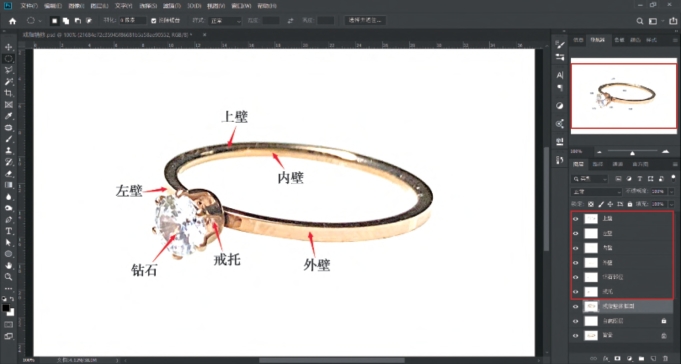Hide the 上壁 layer via eye icon

tap(576, 219)
